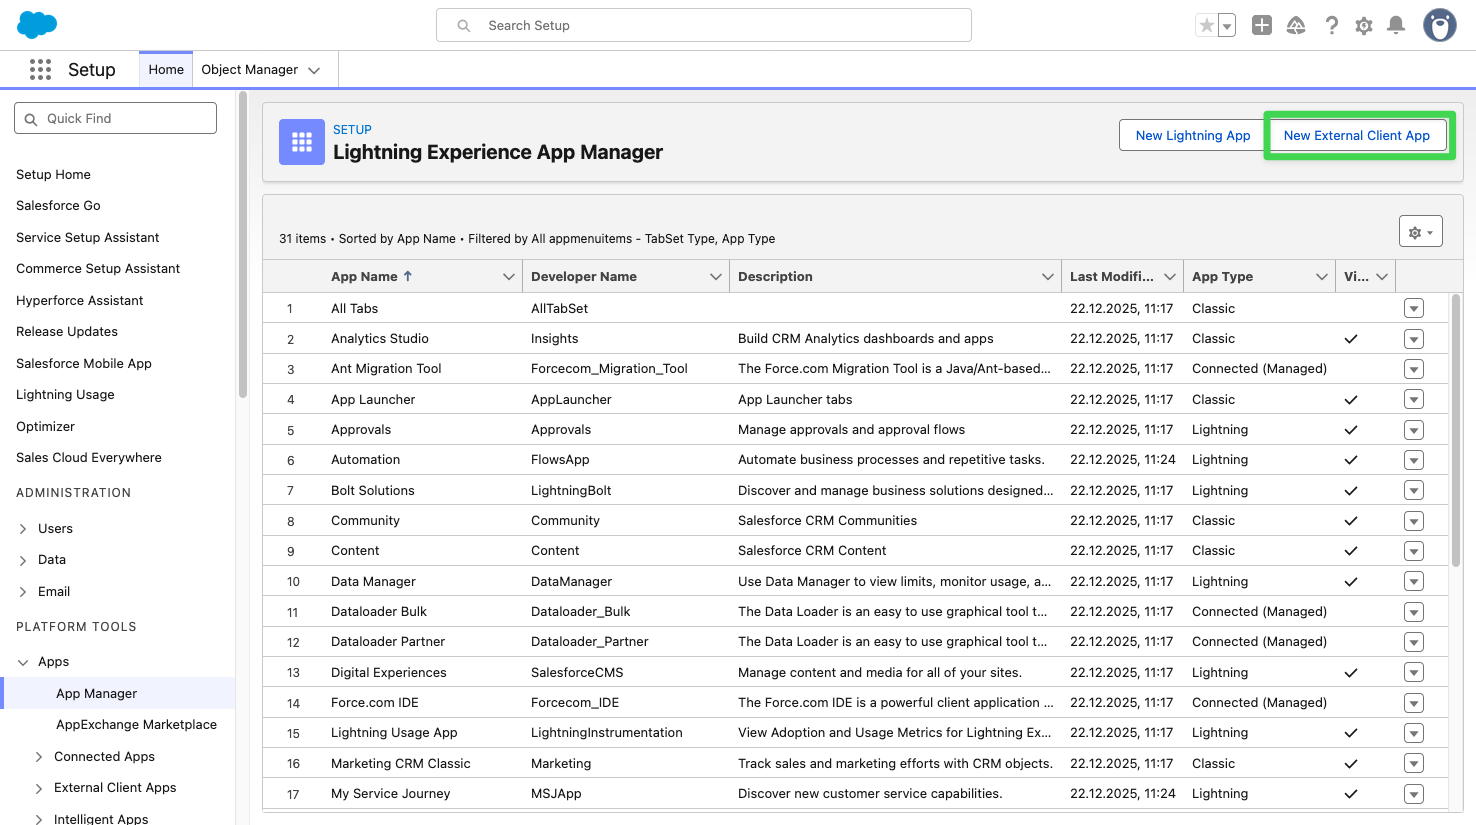The height and width of the screenshot is (825, 1476).
Task: Click the Salesforce cloud logo
Action: 36,24
